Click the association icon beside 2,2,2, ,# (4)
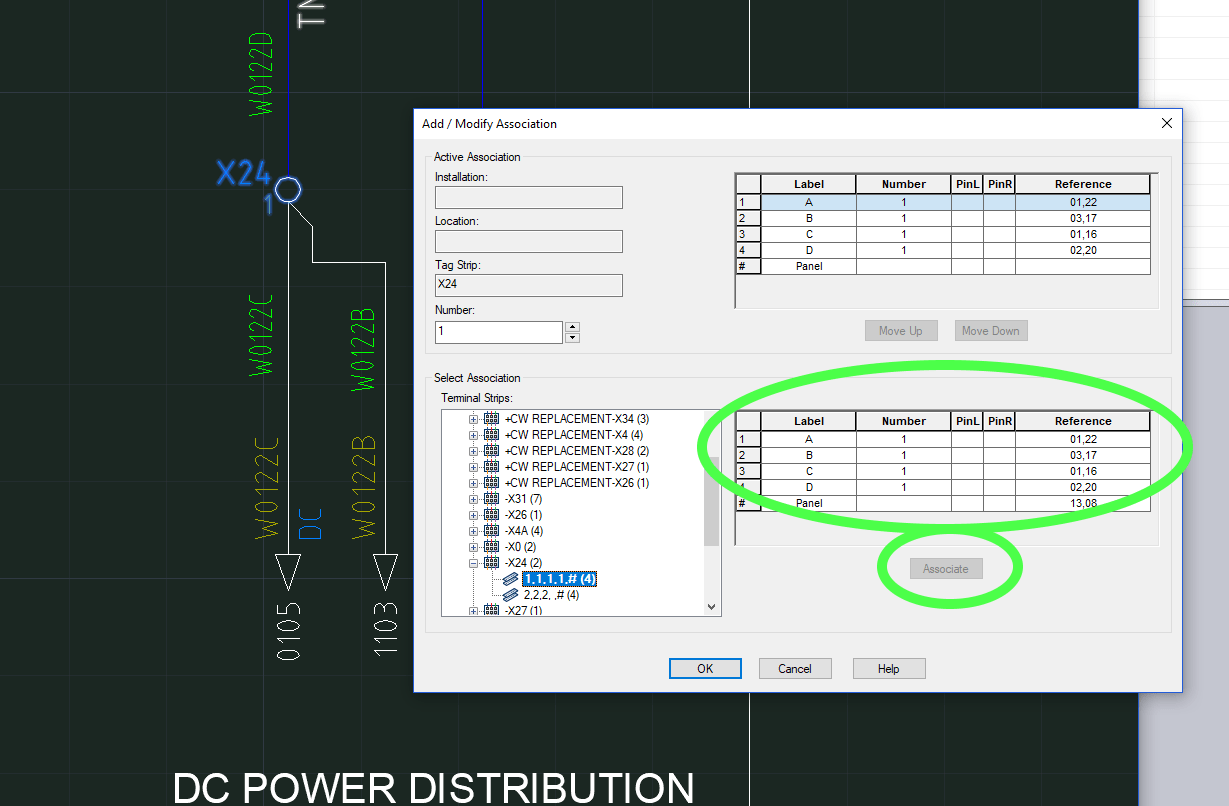This screenshot has height=806, width=1229. (511, 595)
